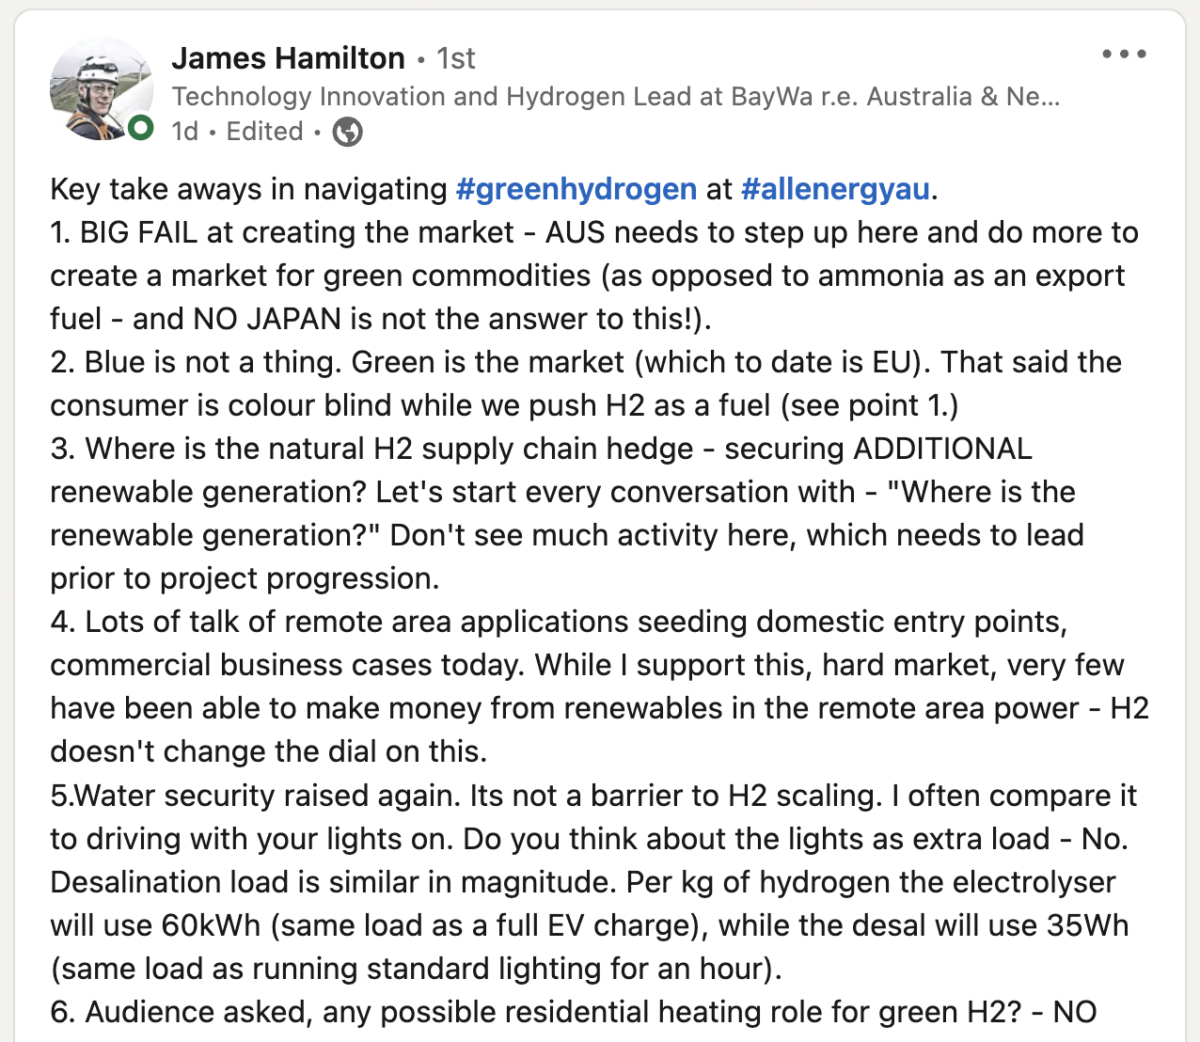1200x1042 pixels.
Task: Click the Water security raised again sentence
Action: pyautogui.click(x=267, y=795)
